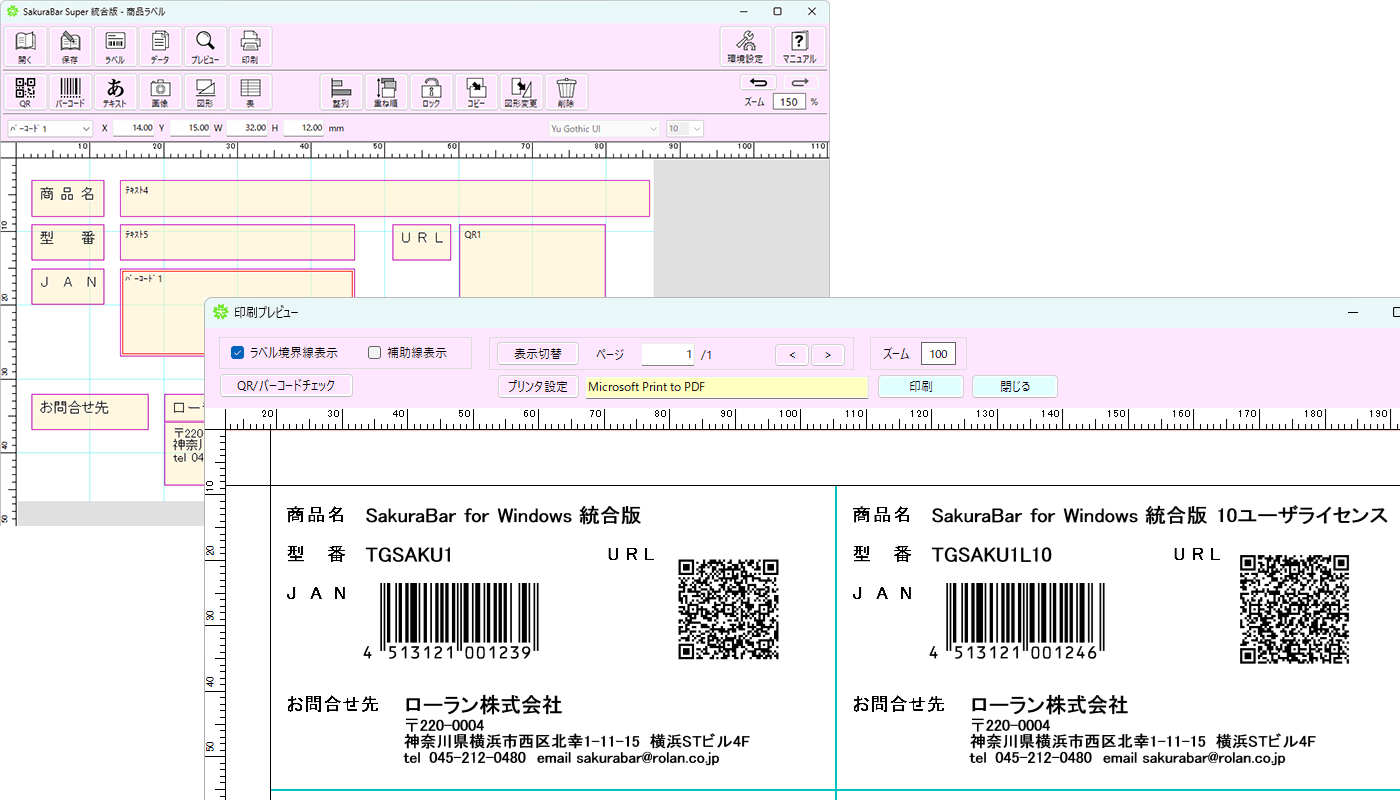Click the preview page number field
This screenshot has width=1400, height=800.
[668, 354]
